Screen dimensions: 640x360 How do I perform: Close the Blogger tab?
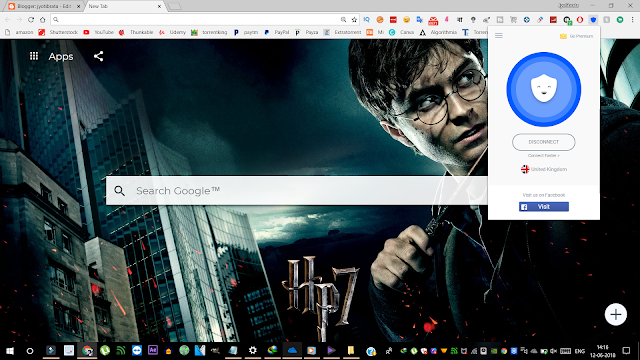(x=78, y=7)
